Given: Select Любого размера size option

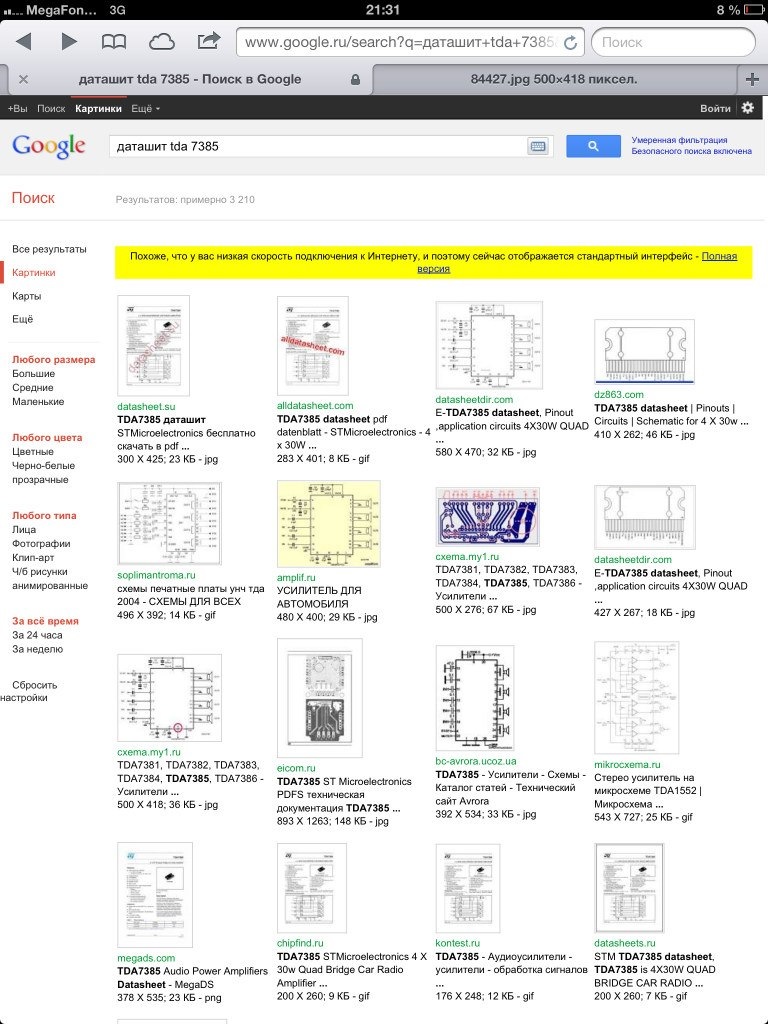Looking at the screenshot, I should pos(54,359).
